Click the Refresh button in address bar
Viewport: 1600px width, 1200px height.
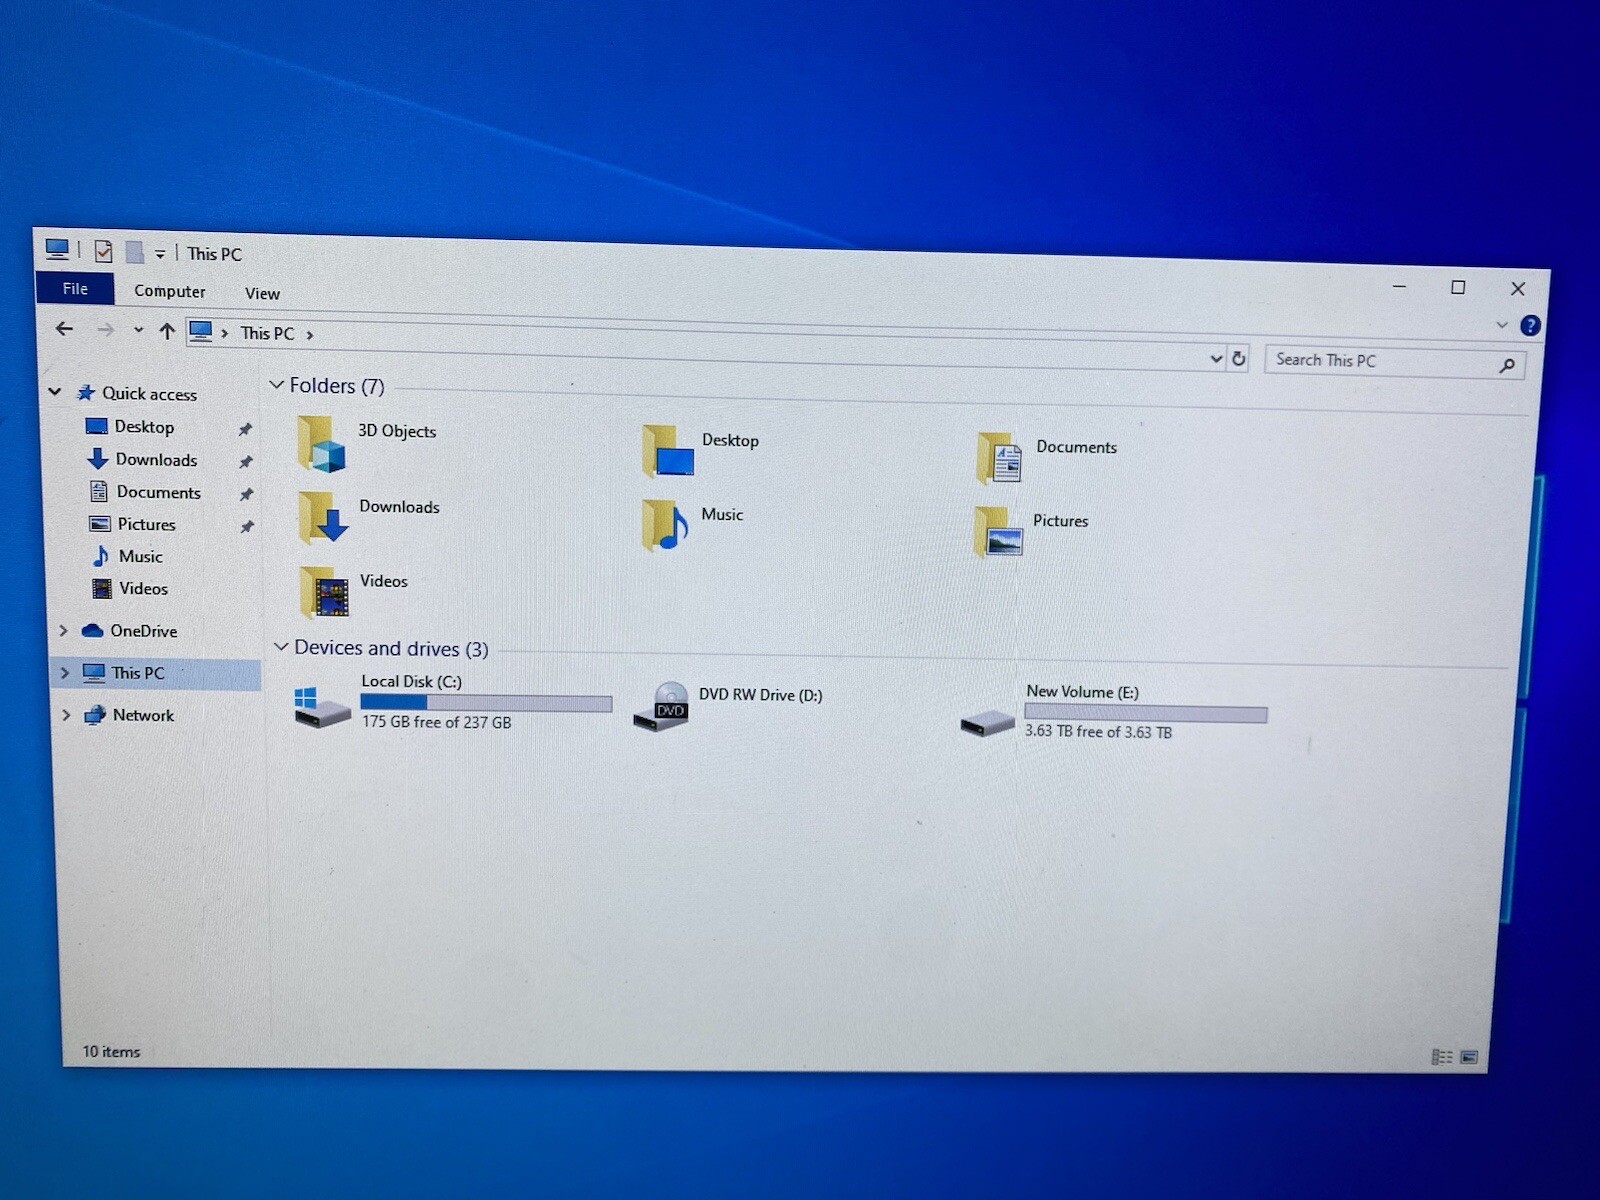1239,359
